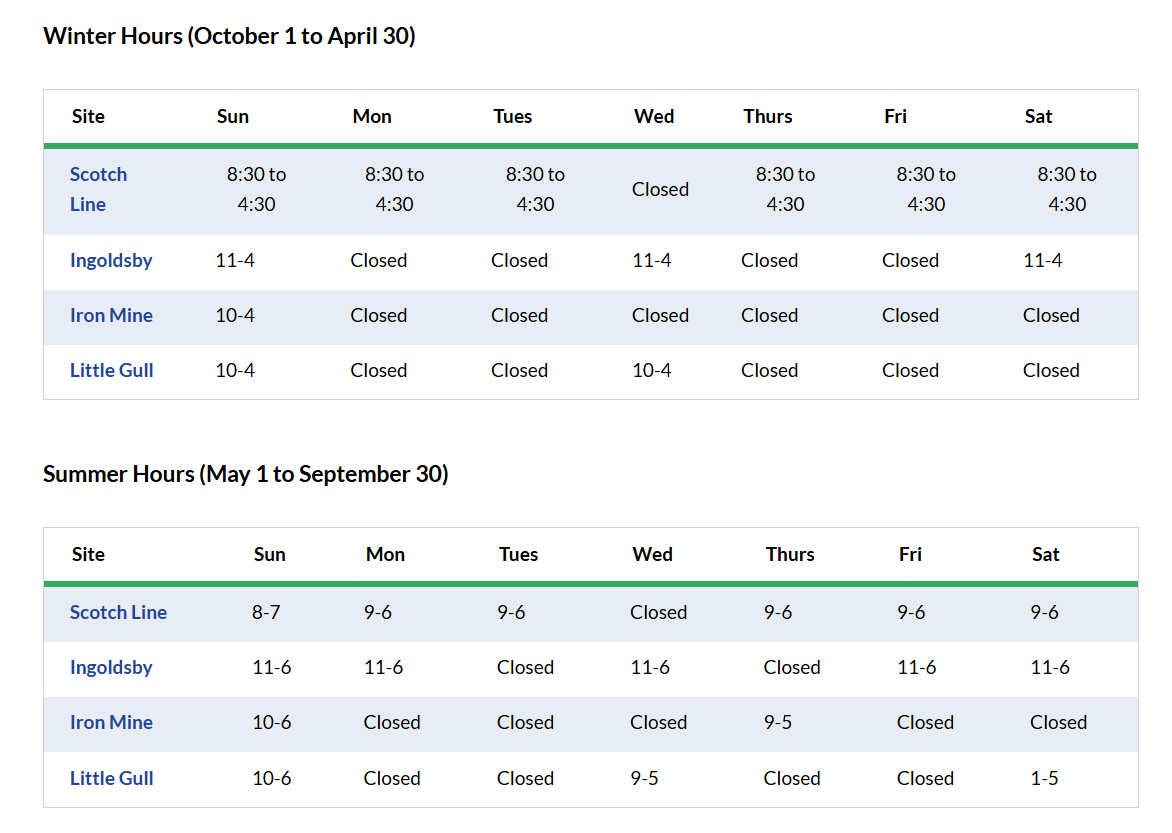This screenshot has height=833, width=1172.
Task: Click Iron Mine's summer Thursday 9-5 cell
Action: [778, 723]
